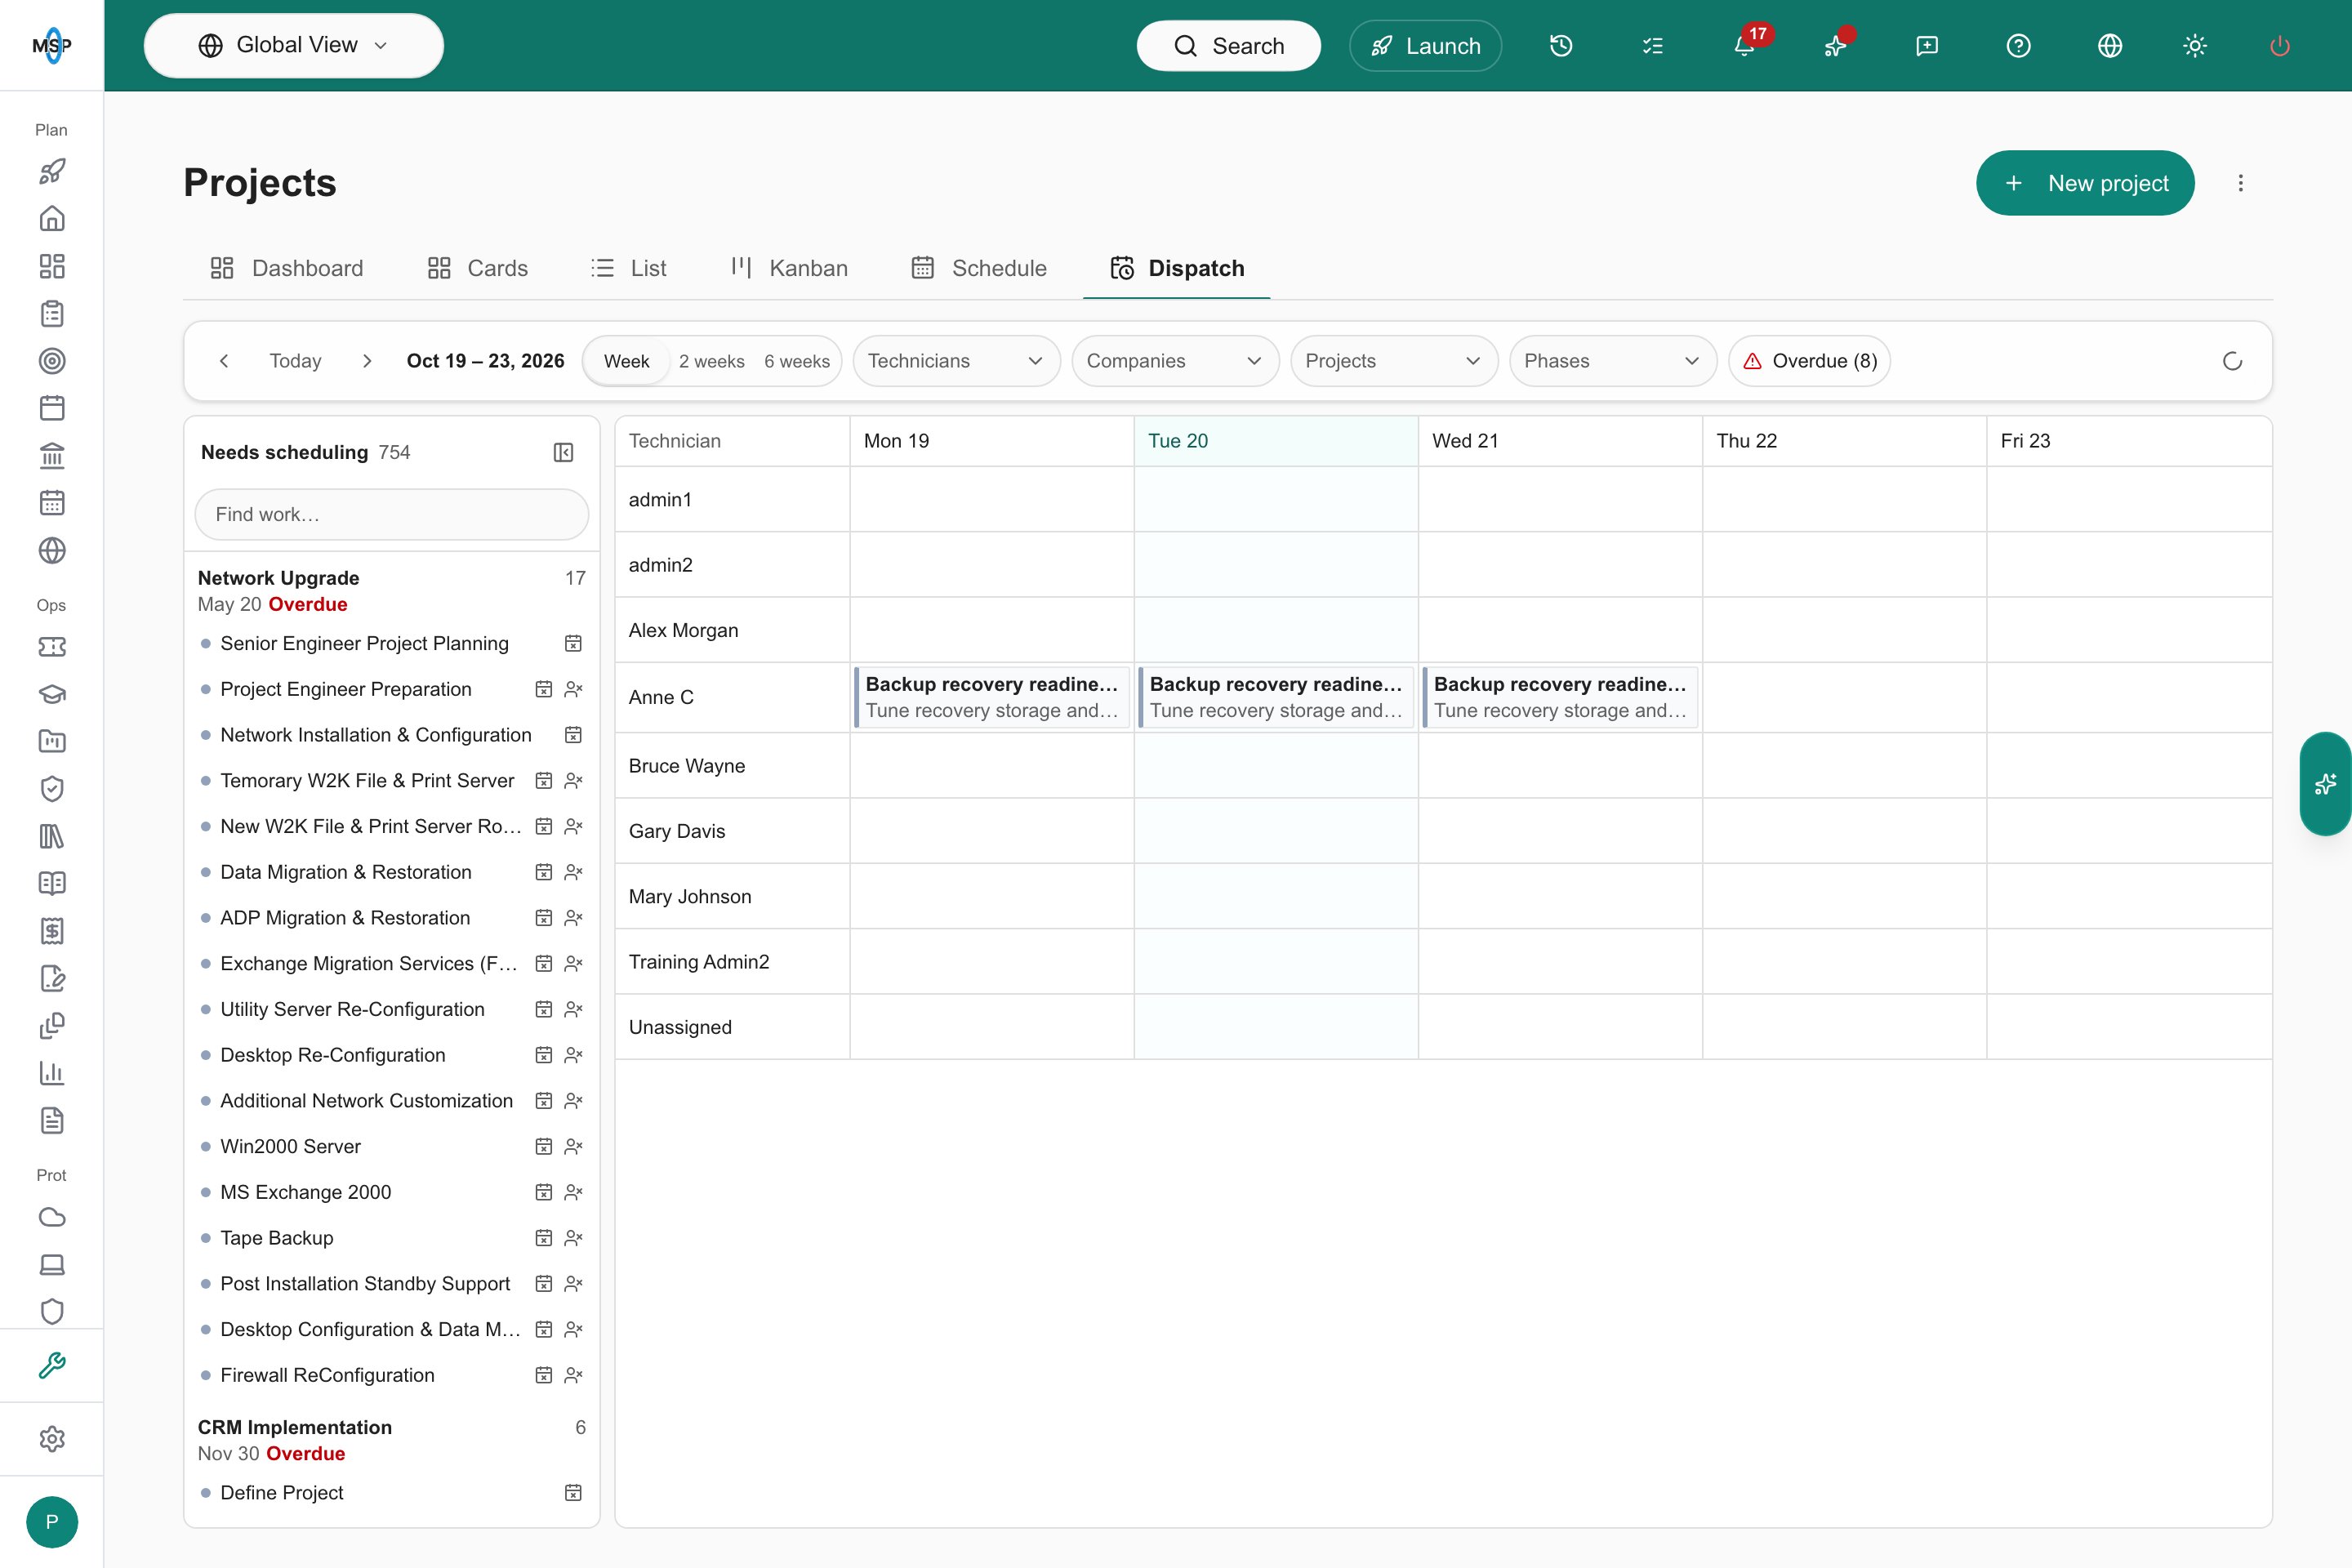Switch to the Kanban tab
This screenshot has width=2352, height=1568.
point(789,268)
